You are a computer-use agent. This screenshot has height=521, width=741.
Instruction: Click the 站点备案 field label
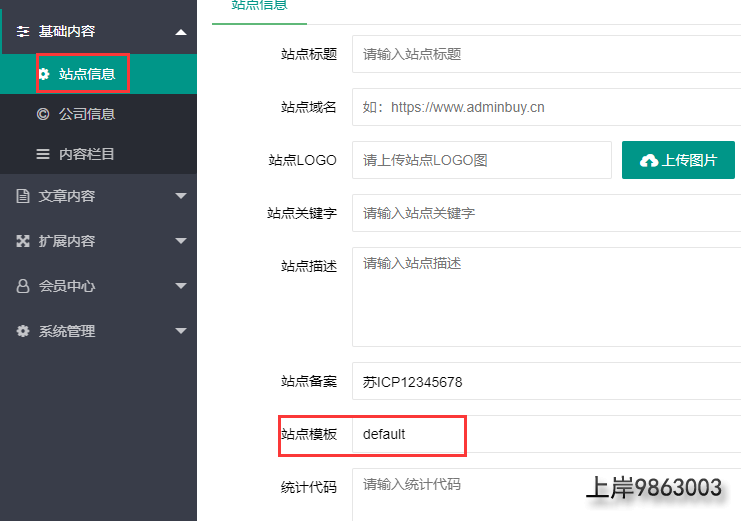tap(309, 381)
